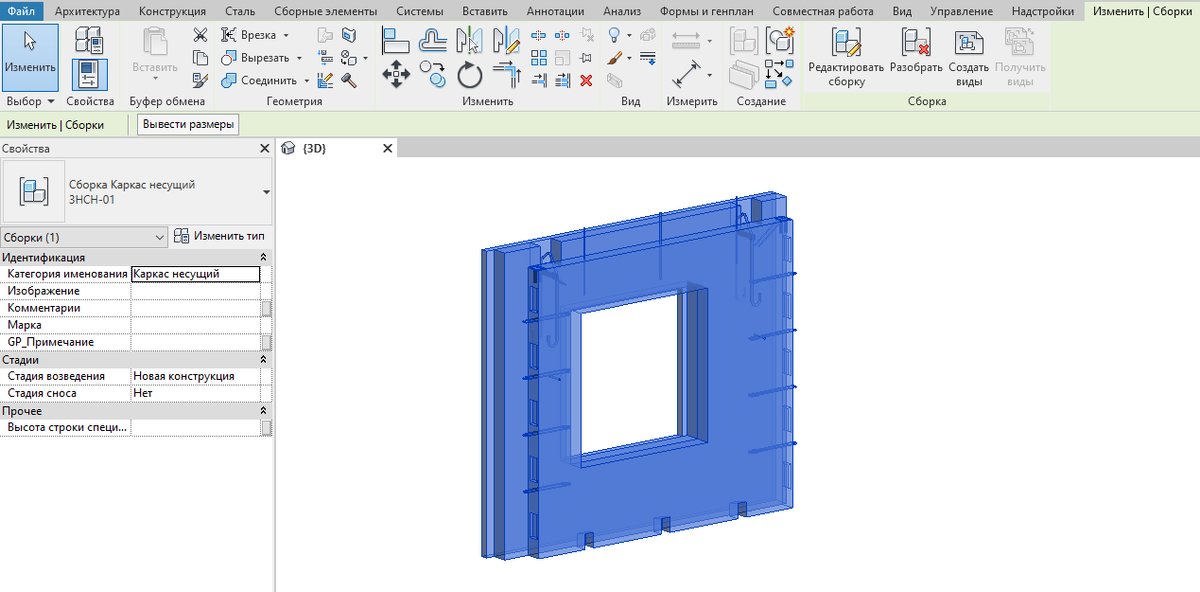This screenshot has width=1200, height=592.
Task: Open the type selector dropdown arrow
Action: (x=266, y=191)
